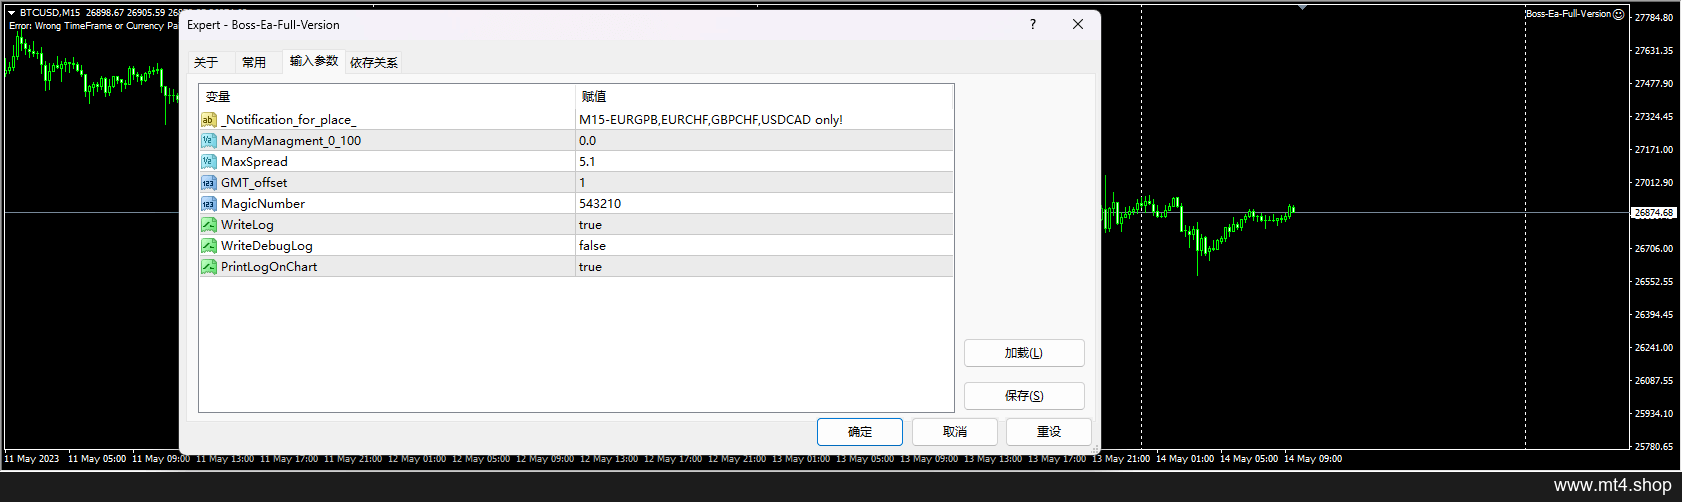This screenshot has height=502, width=1682.
Task: Switch to the 常用 tab
Action: (x=254, y=62)
